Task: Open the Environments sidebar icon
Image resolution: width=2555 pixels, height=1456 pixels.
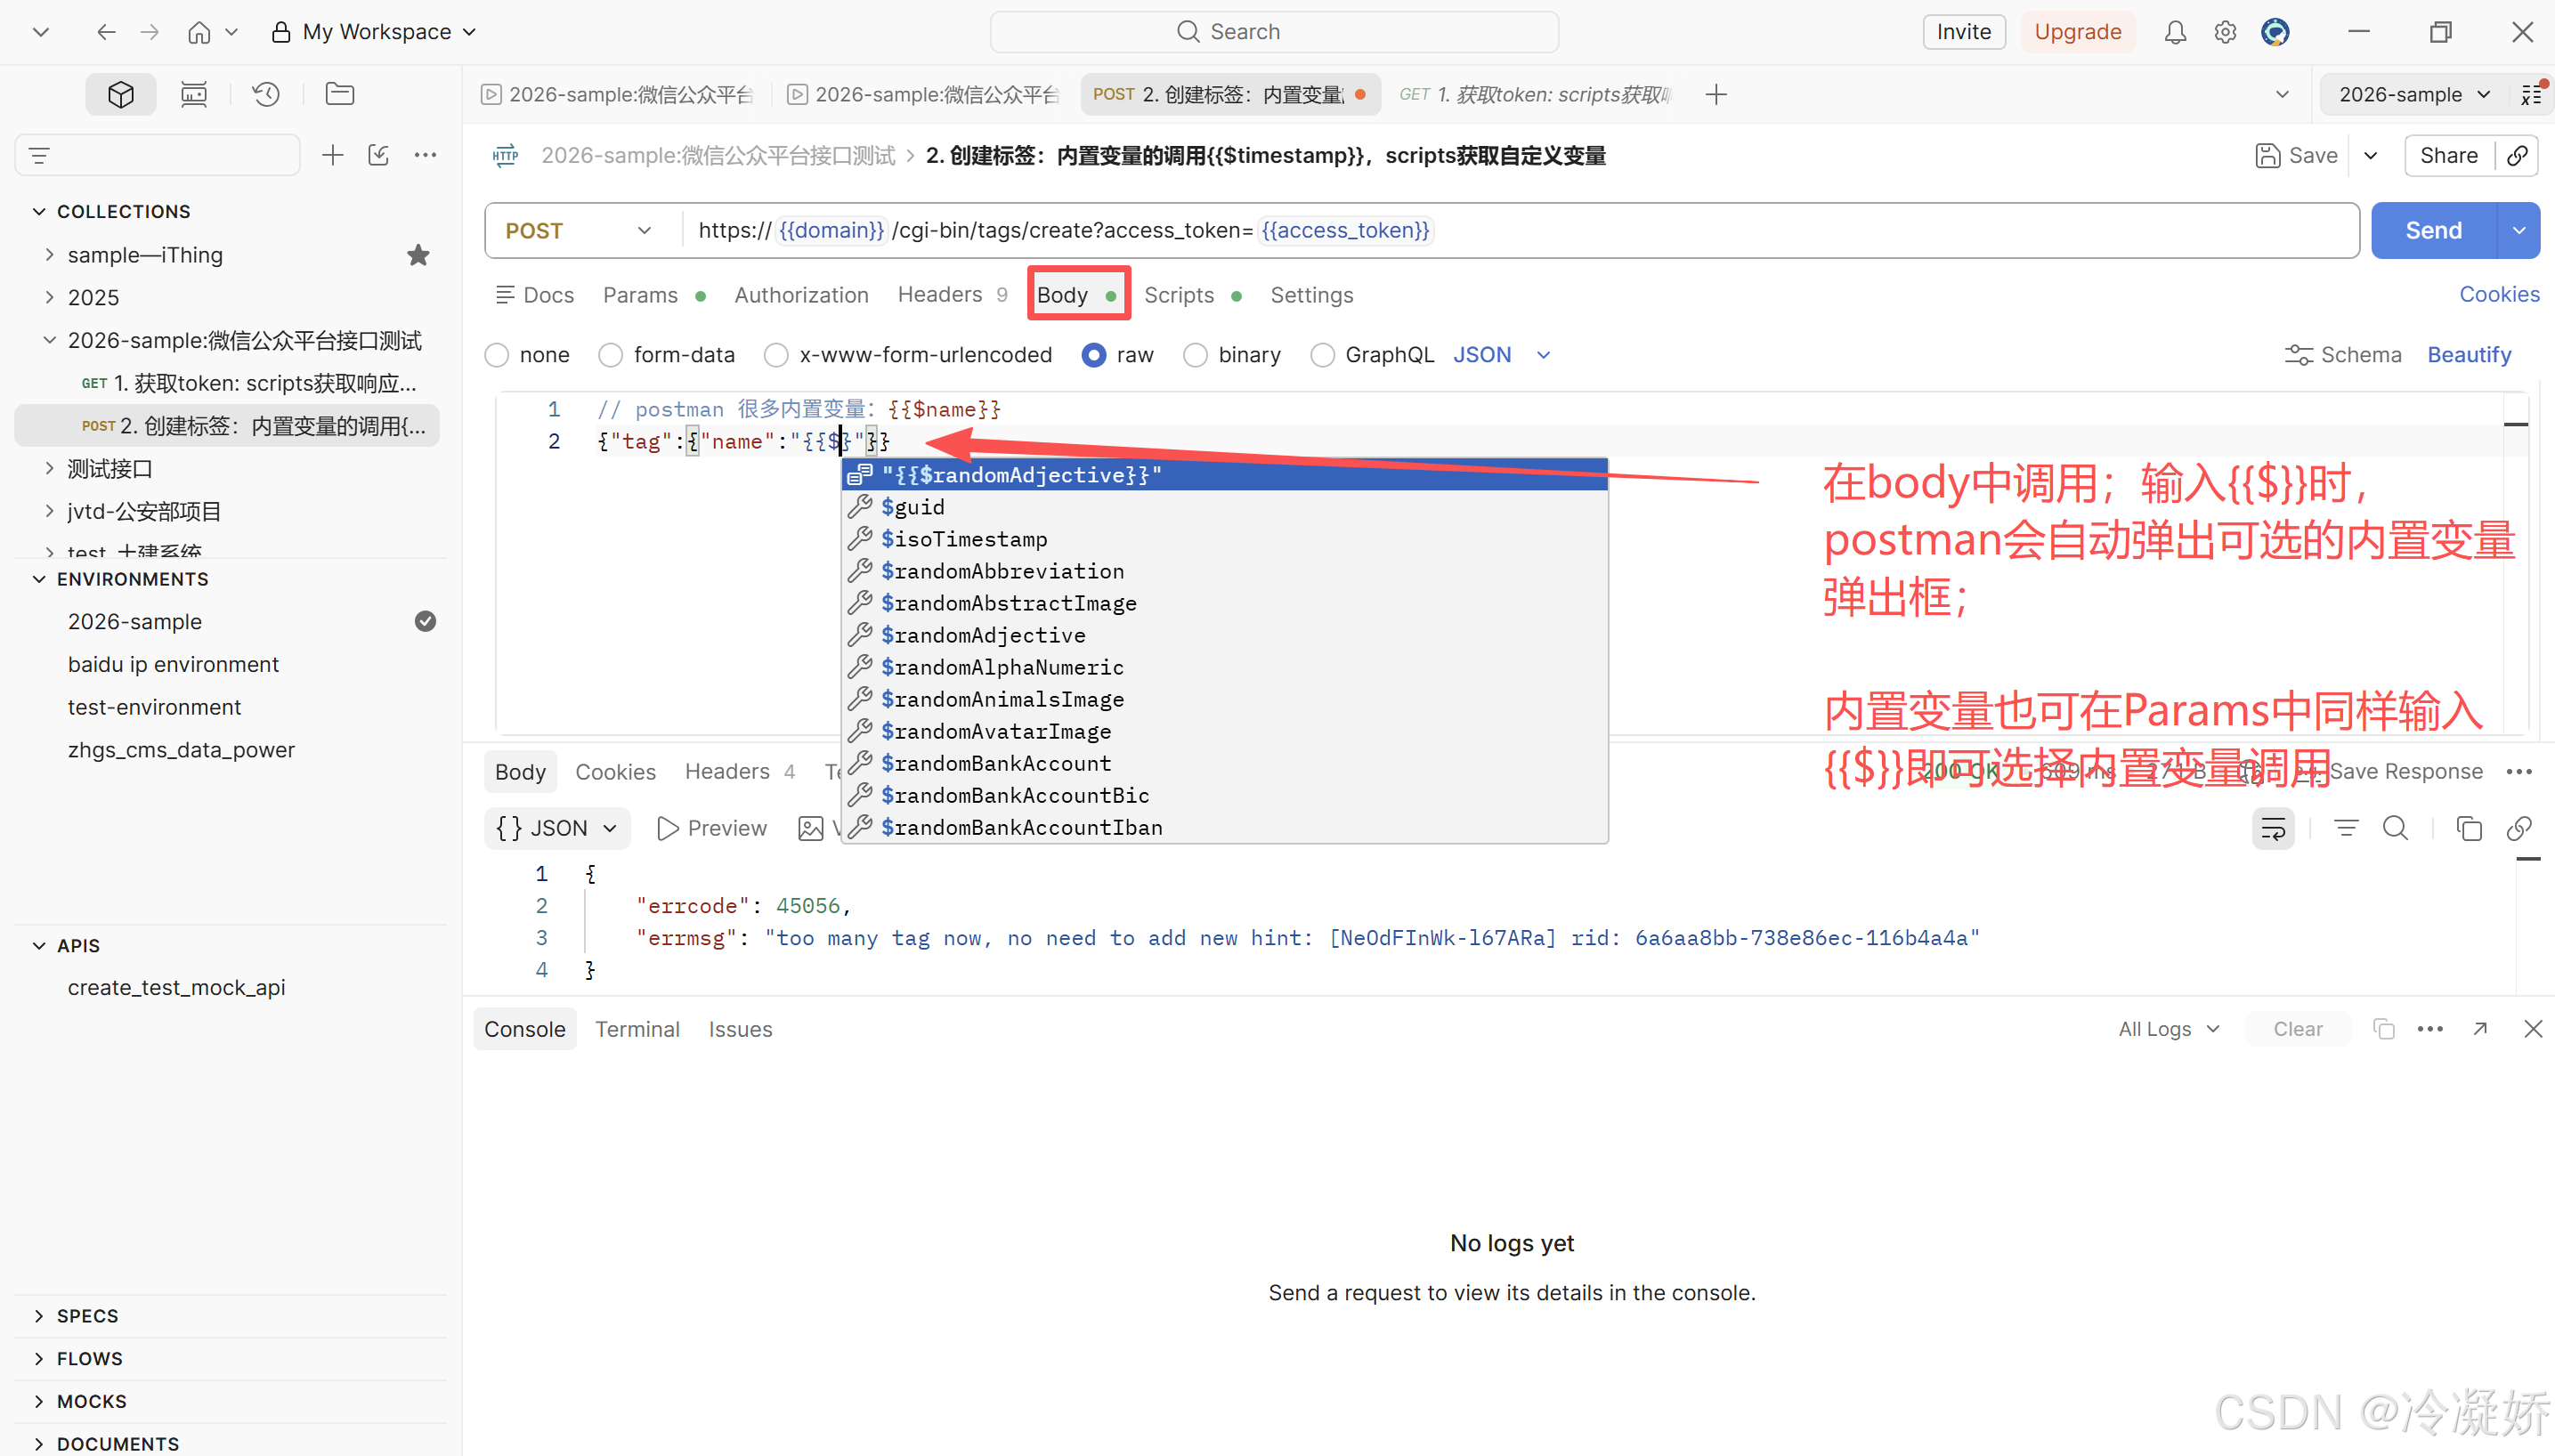Action: tap(193, 94)
